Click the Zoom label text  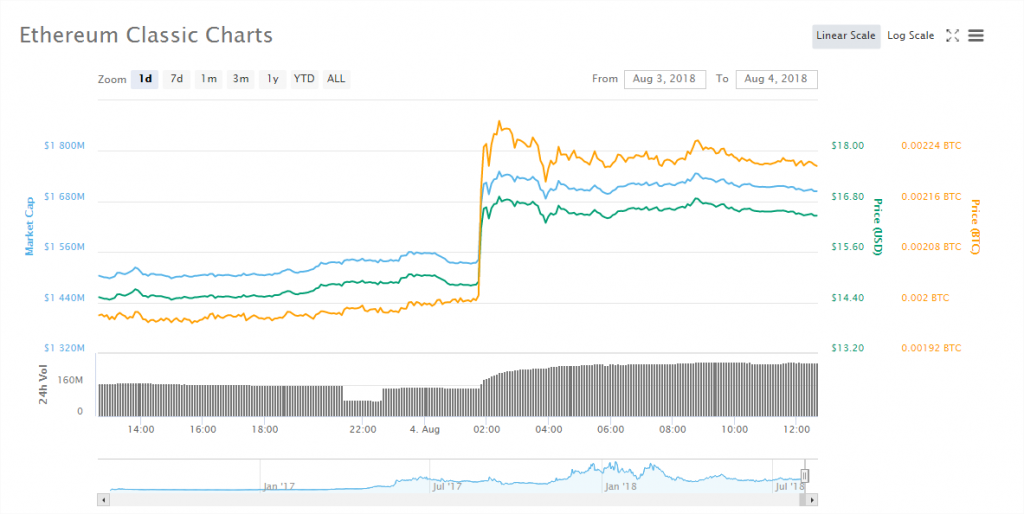click(112, 80)
